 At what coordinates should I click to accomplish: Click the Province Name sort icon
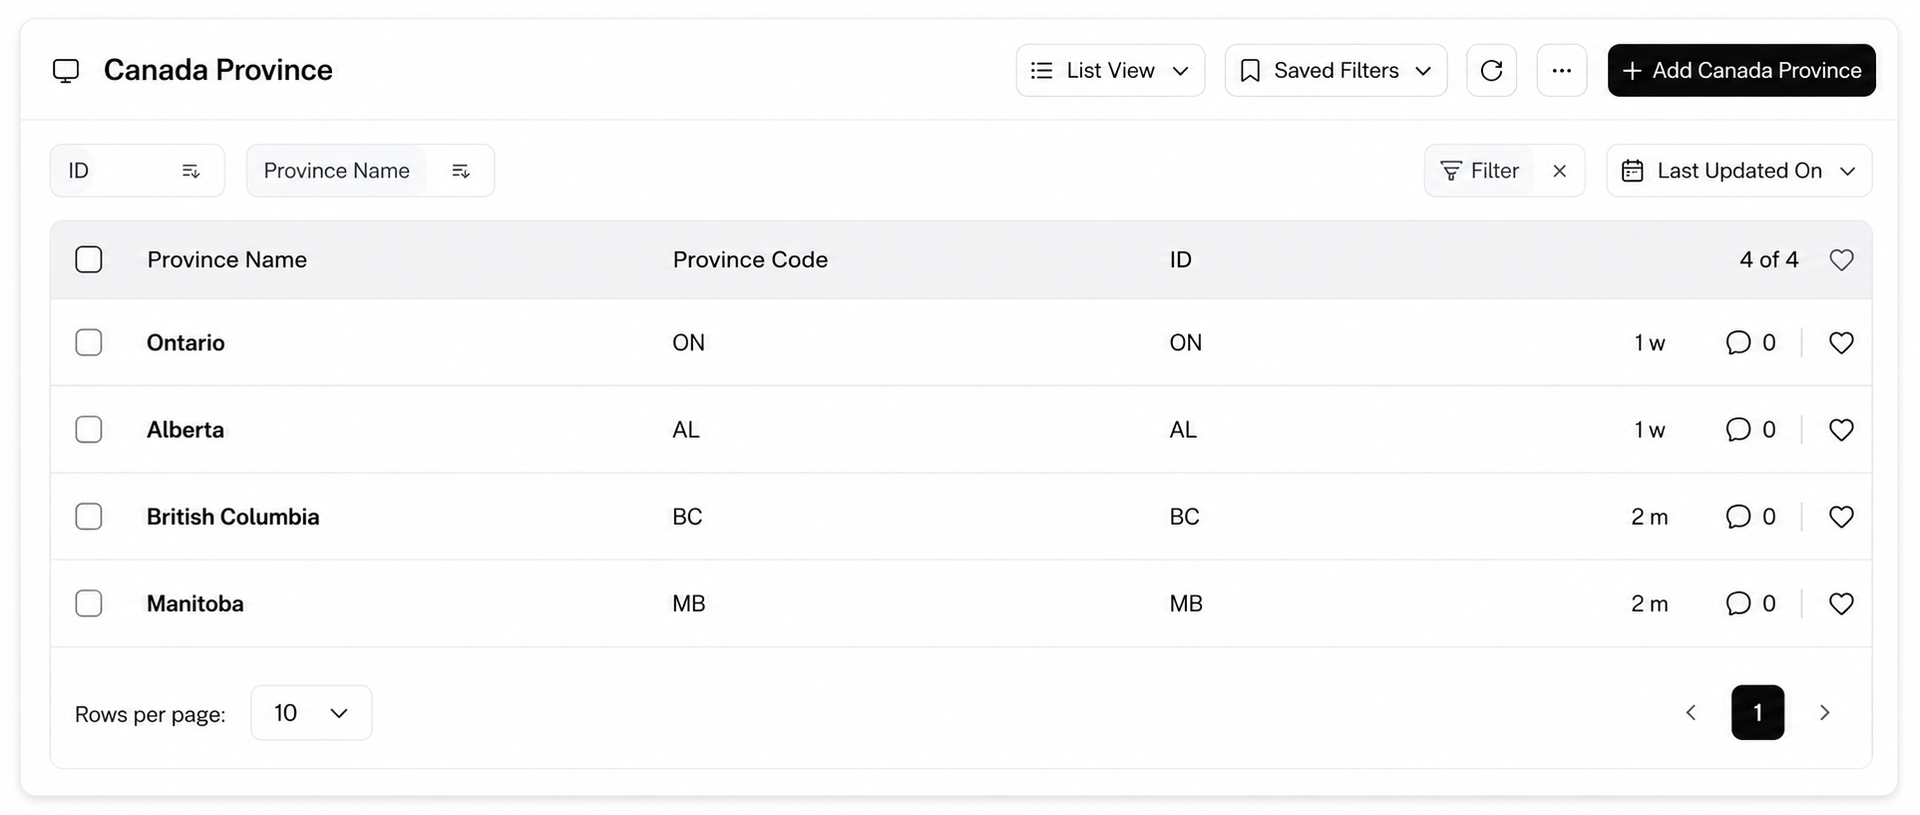460,171
